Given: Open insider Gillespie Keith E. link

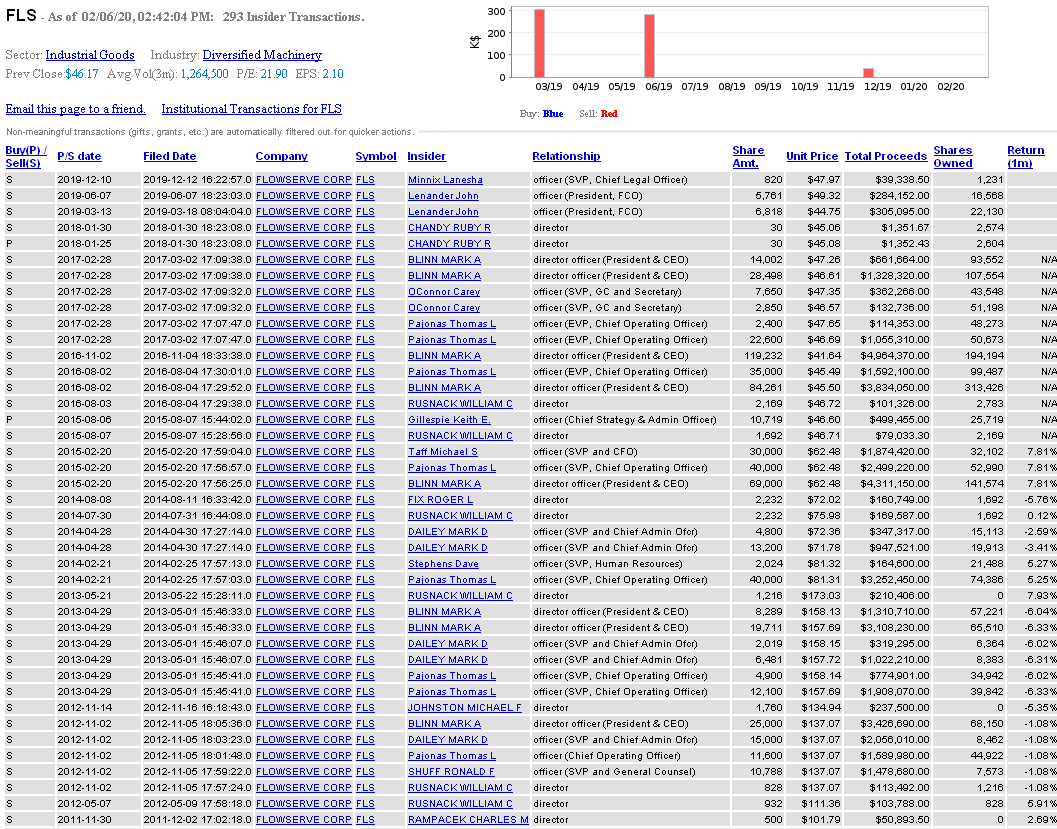Looking at the screenshot, I should pyautogui.click(x=450, y=419).
